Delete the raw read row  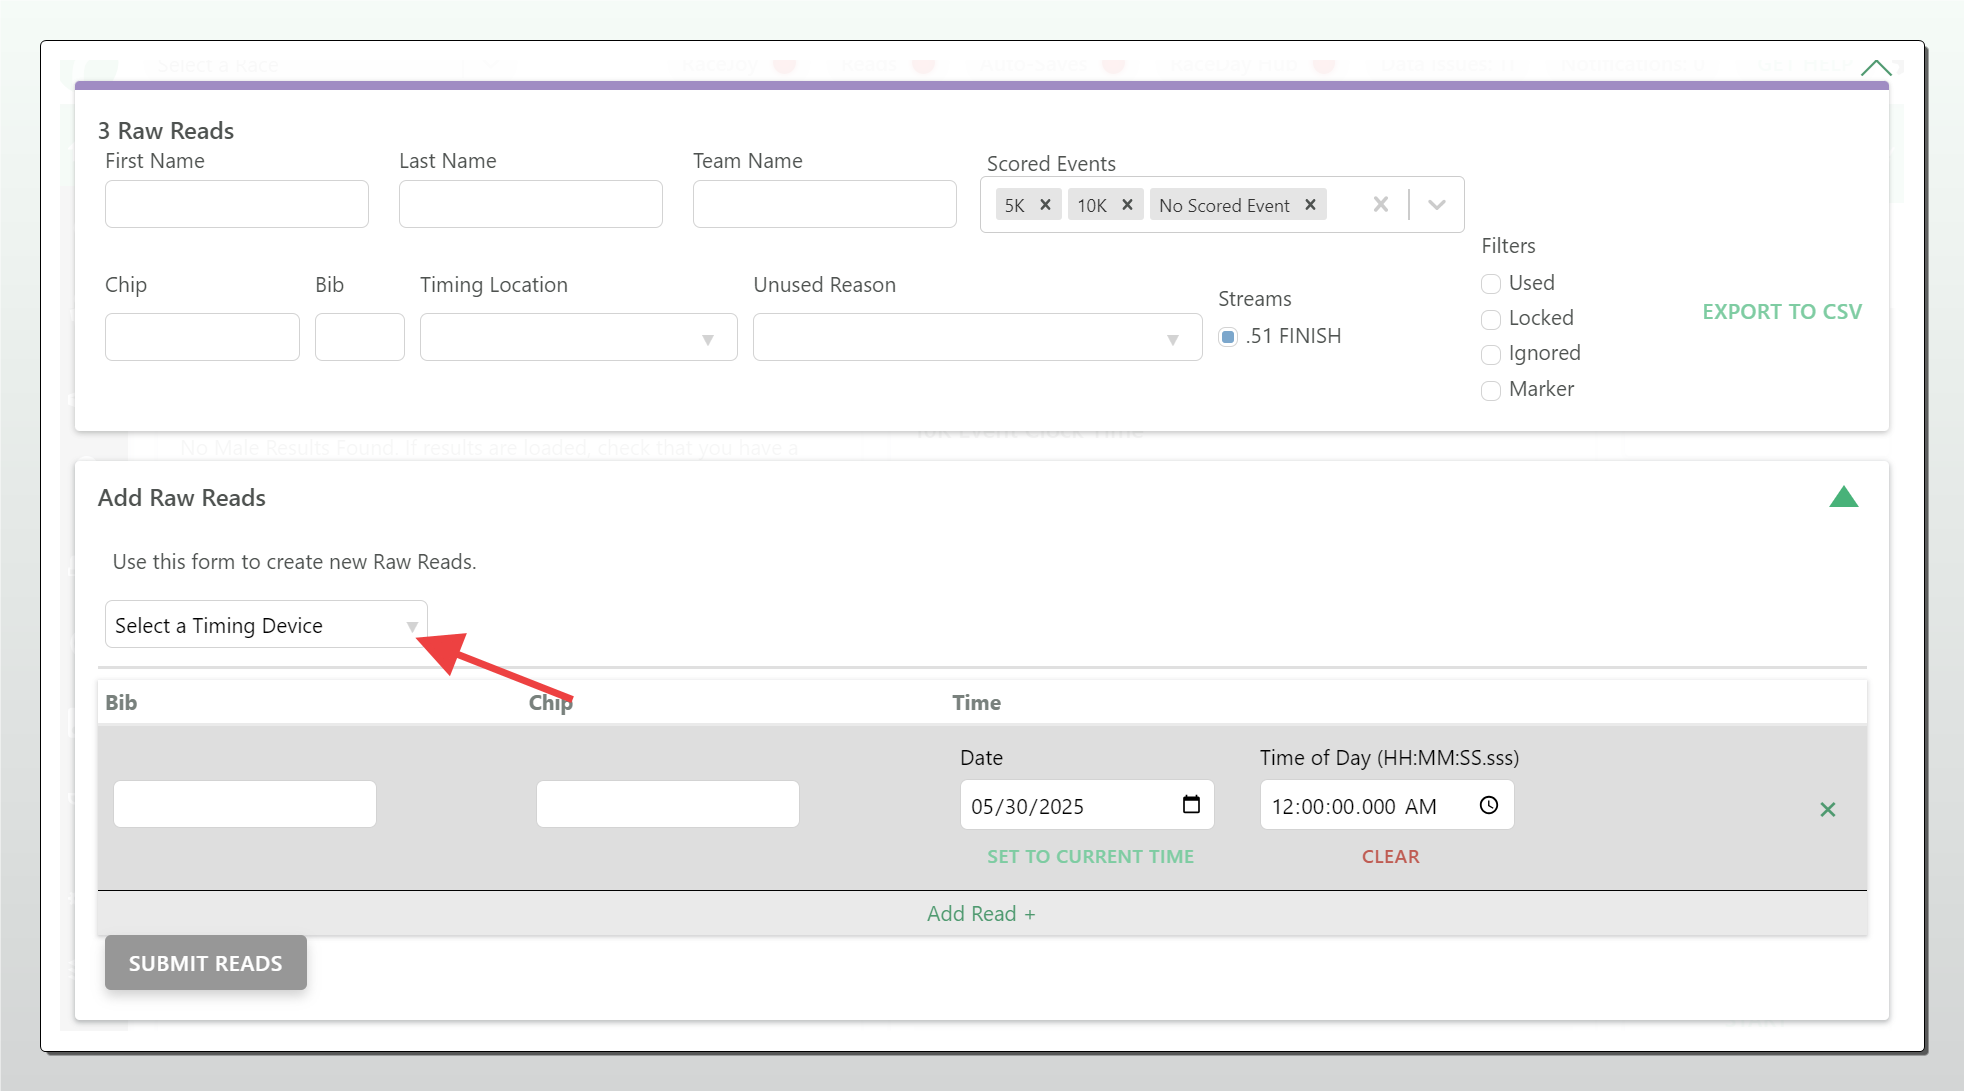click(1828, 809)
